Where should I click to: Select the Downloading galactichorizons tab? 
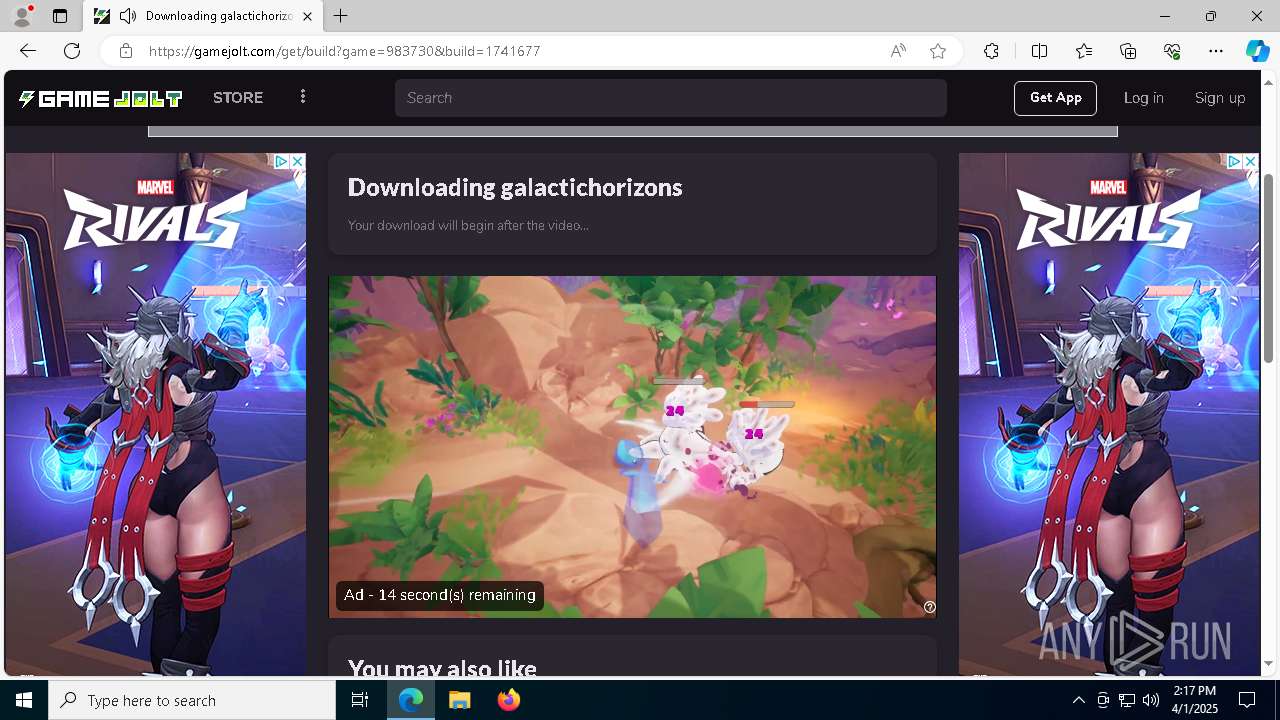203,16
